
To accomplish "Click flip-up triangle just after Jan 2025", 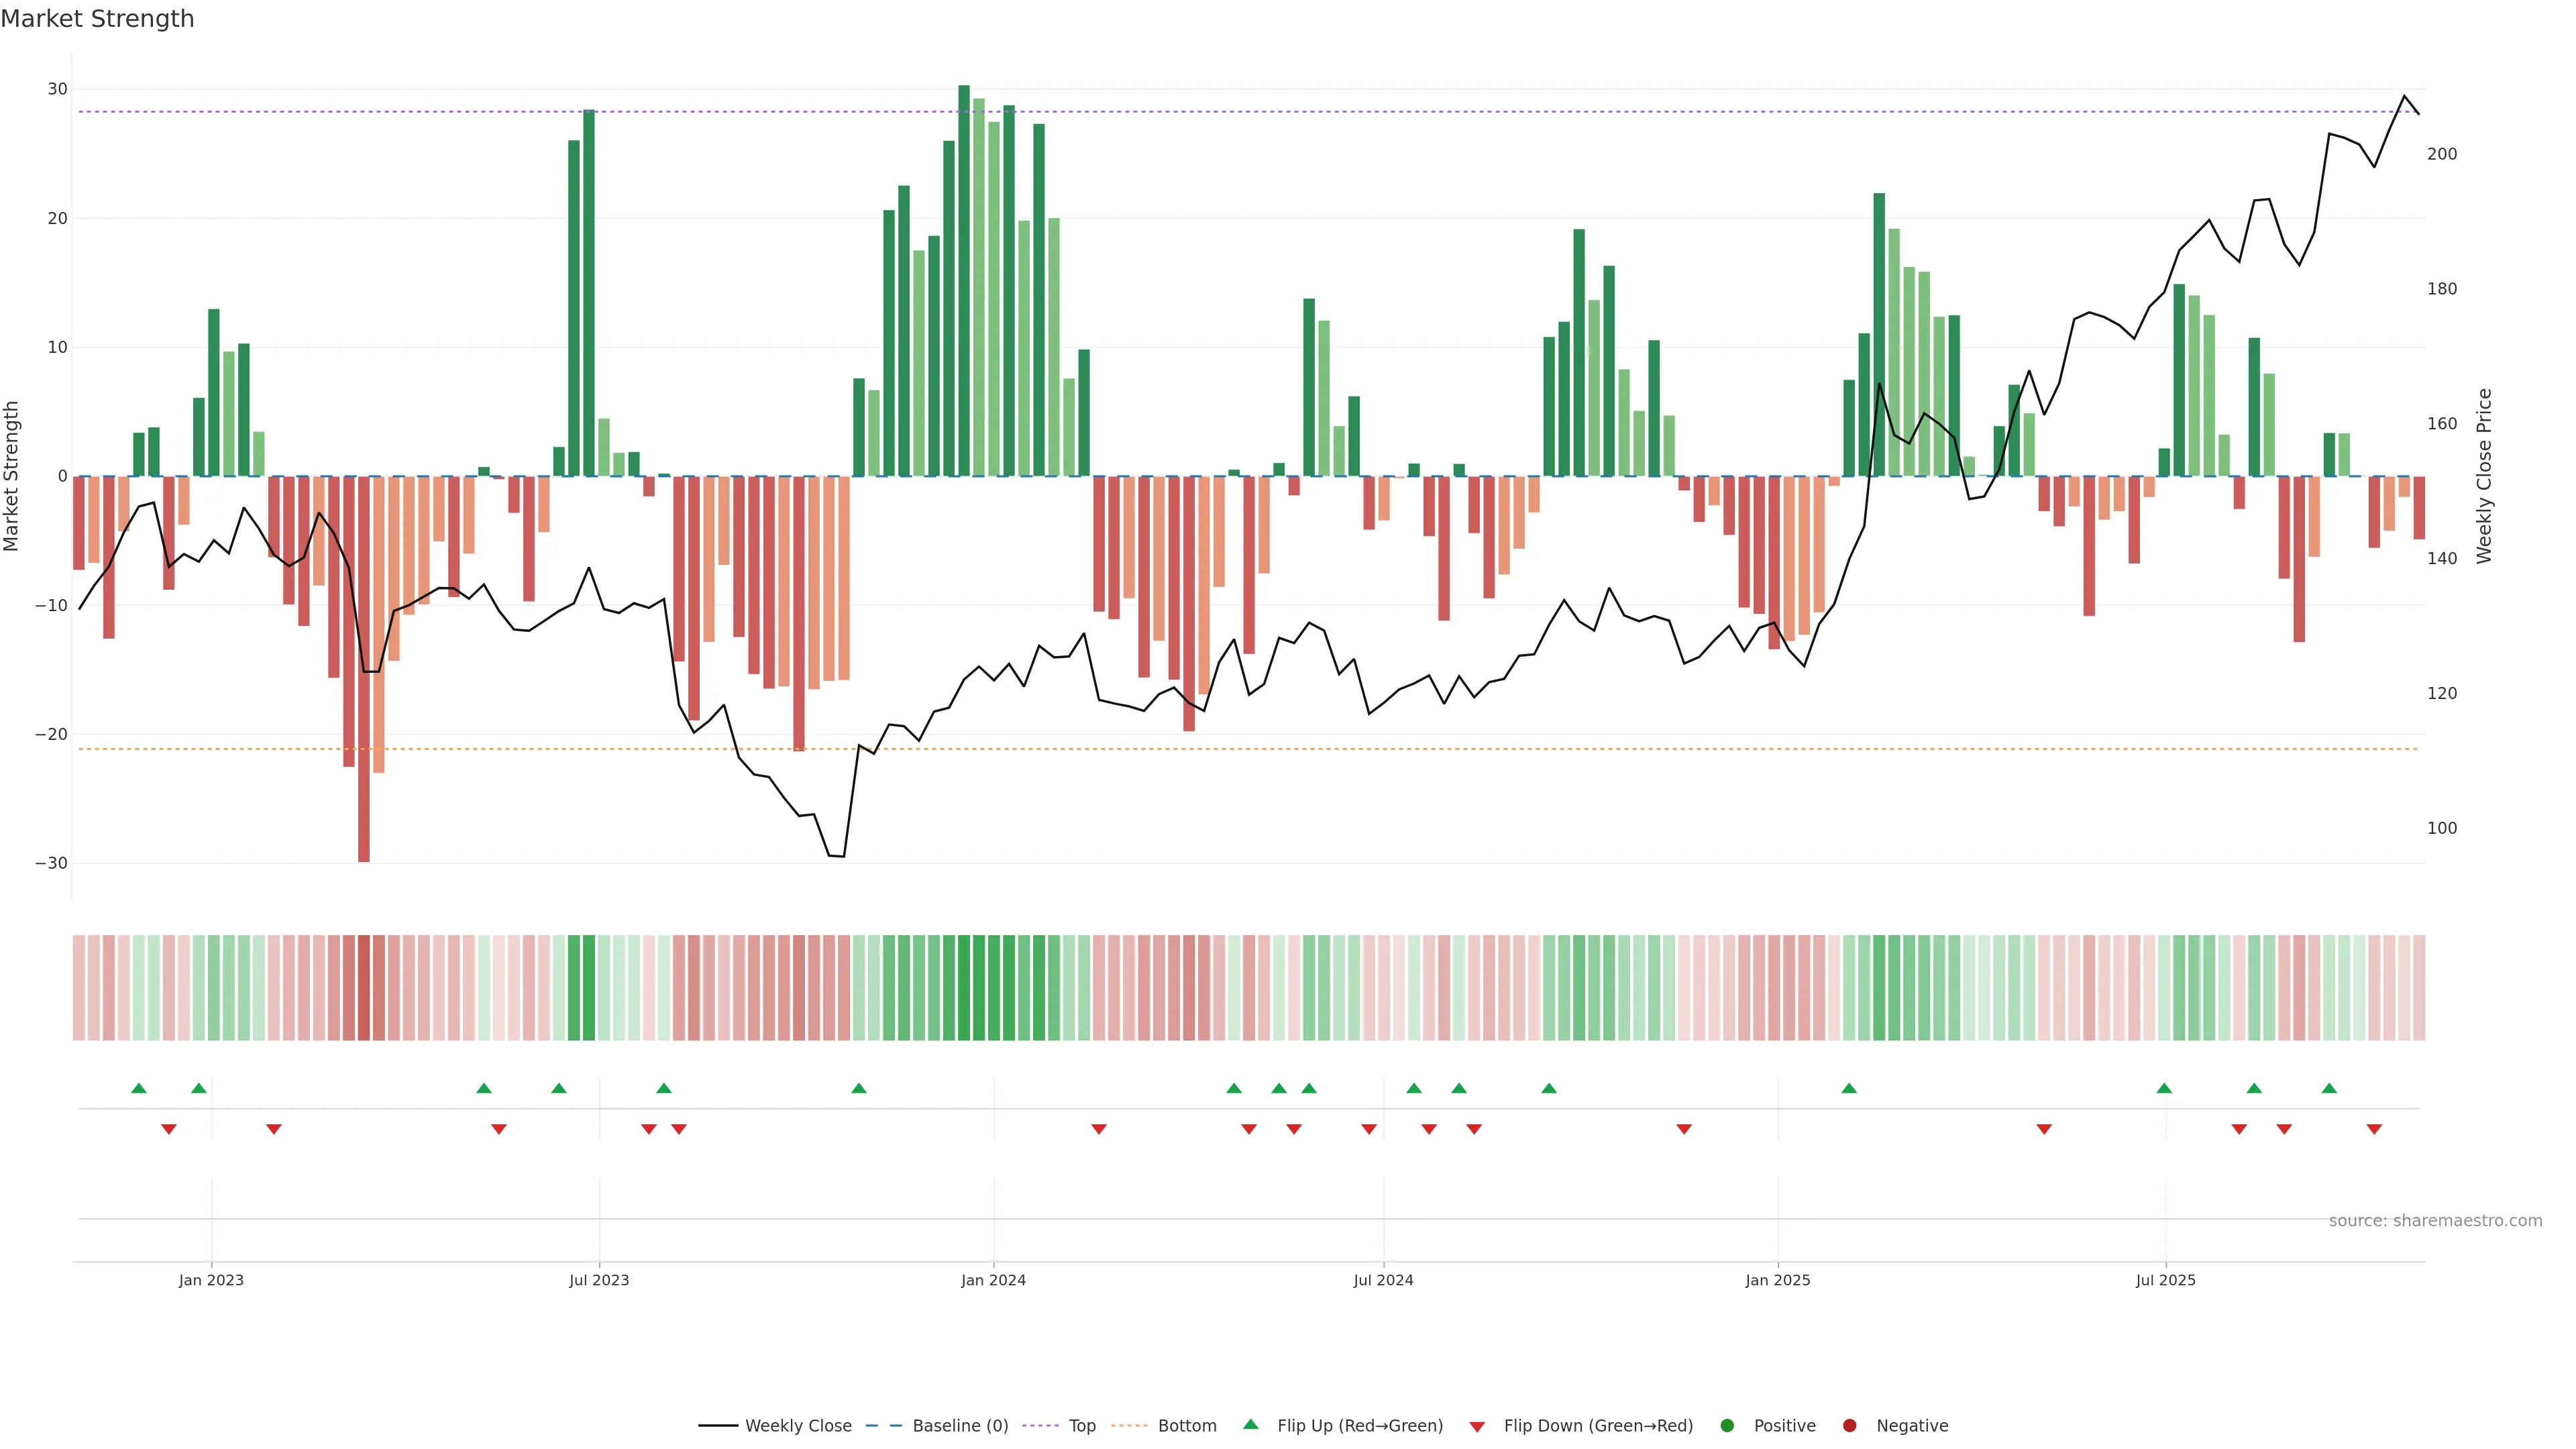I will coord(1849,1088).
